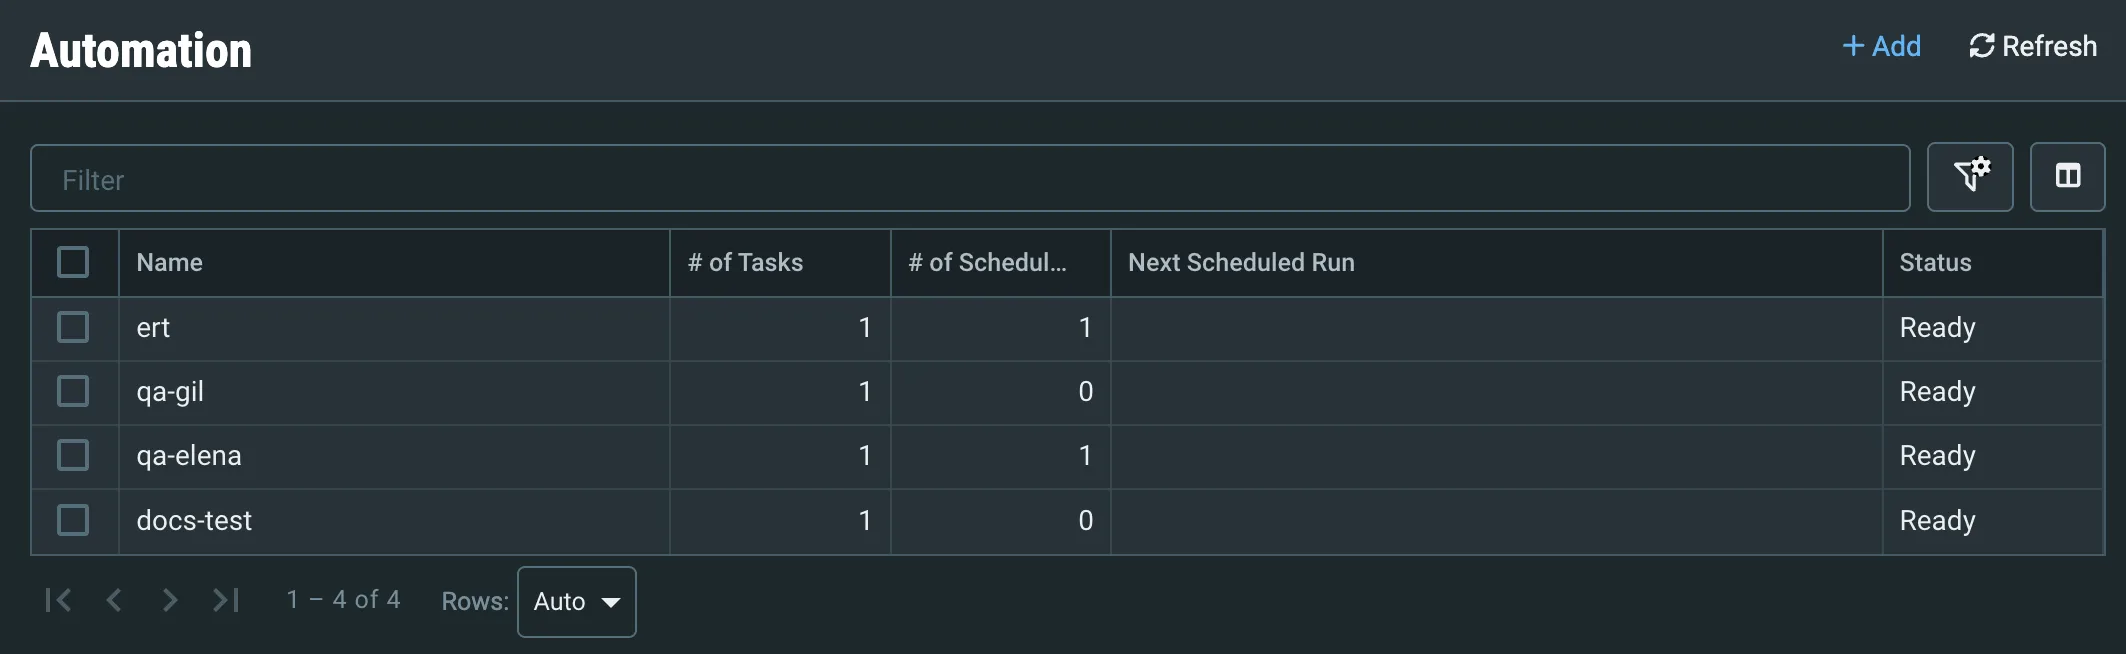Sort by Next Scheduled Run column

1241,262
